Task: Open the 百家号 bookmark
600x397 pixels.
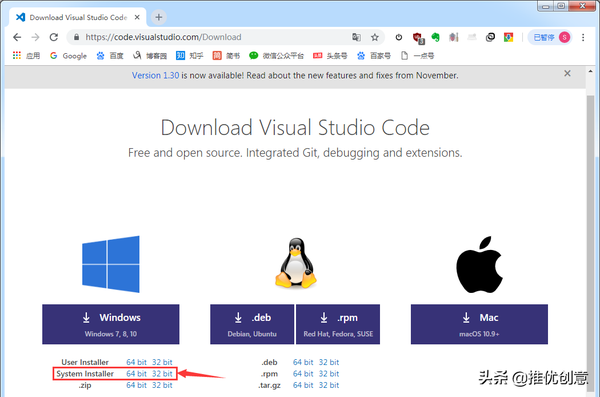Action: tap(373, 56)
